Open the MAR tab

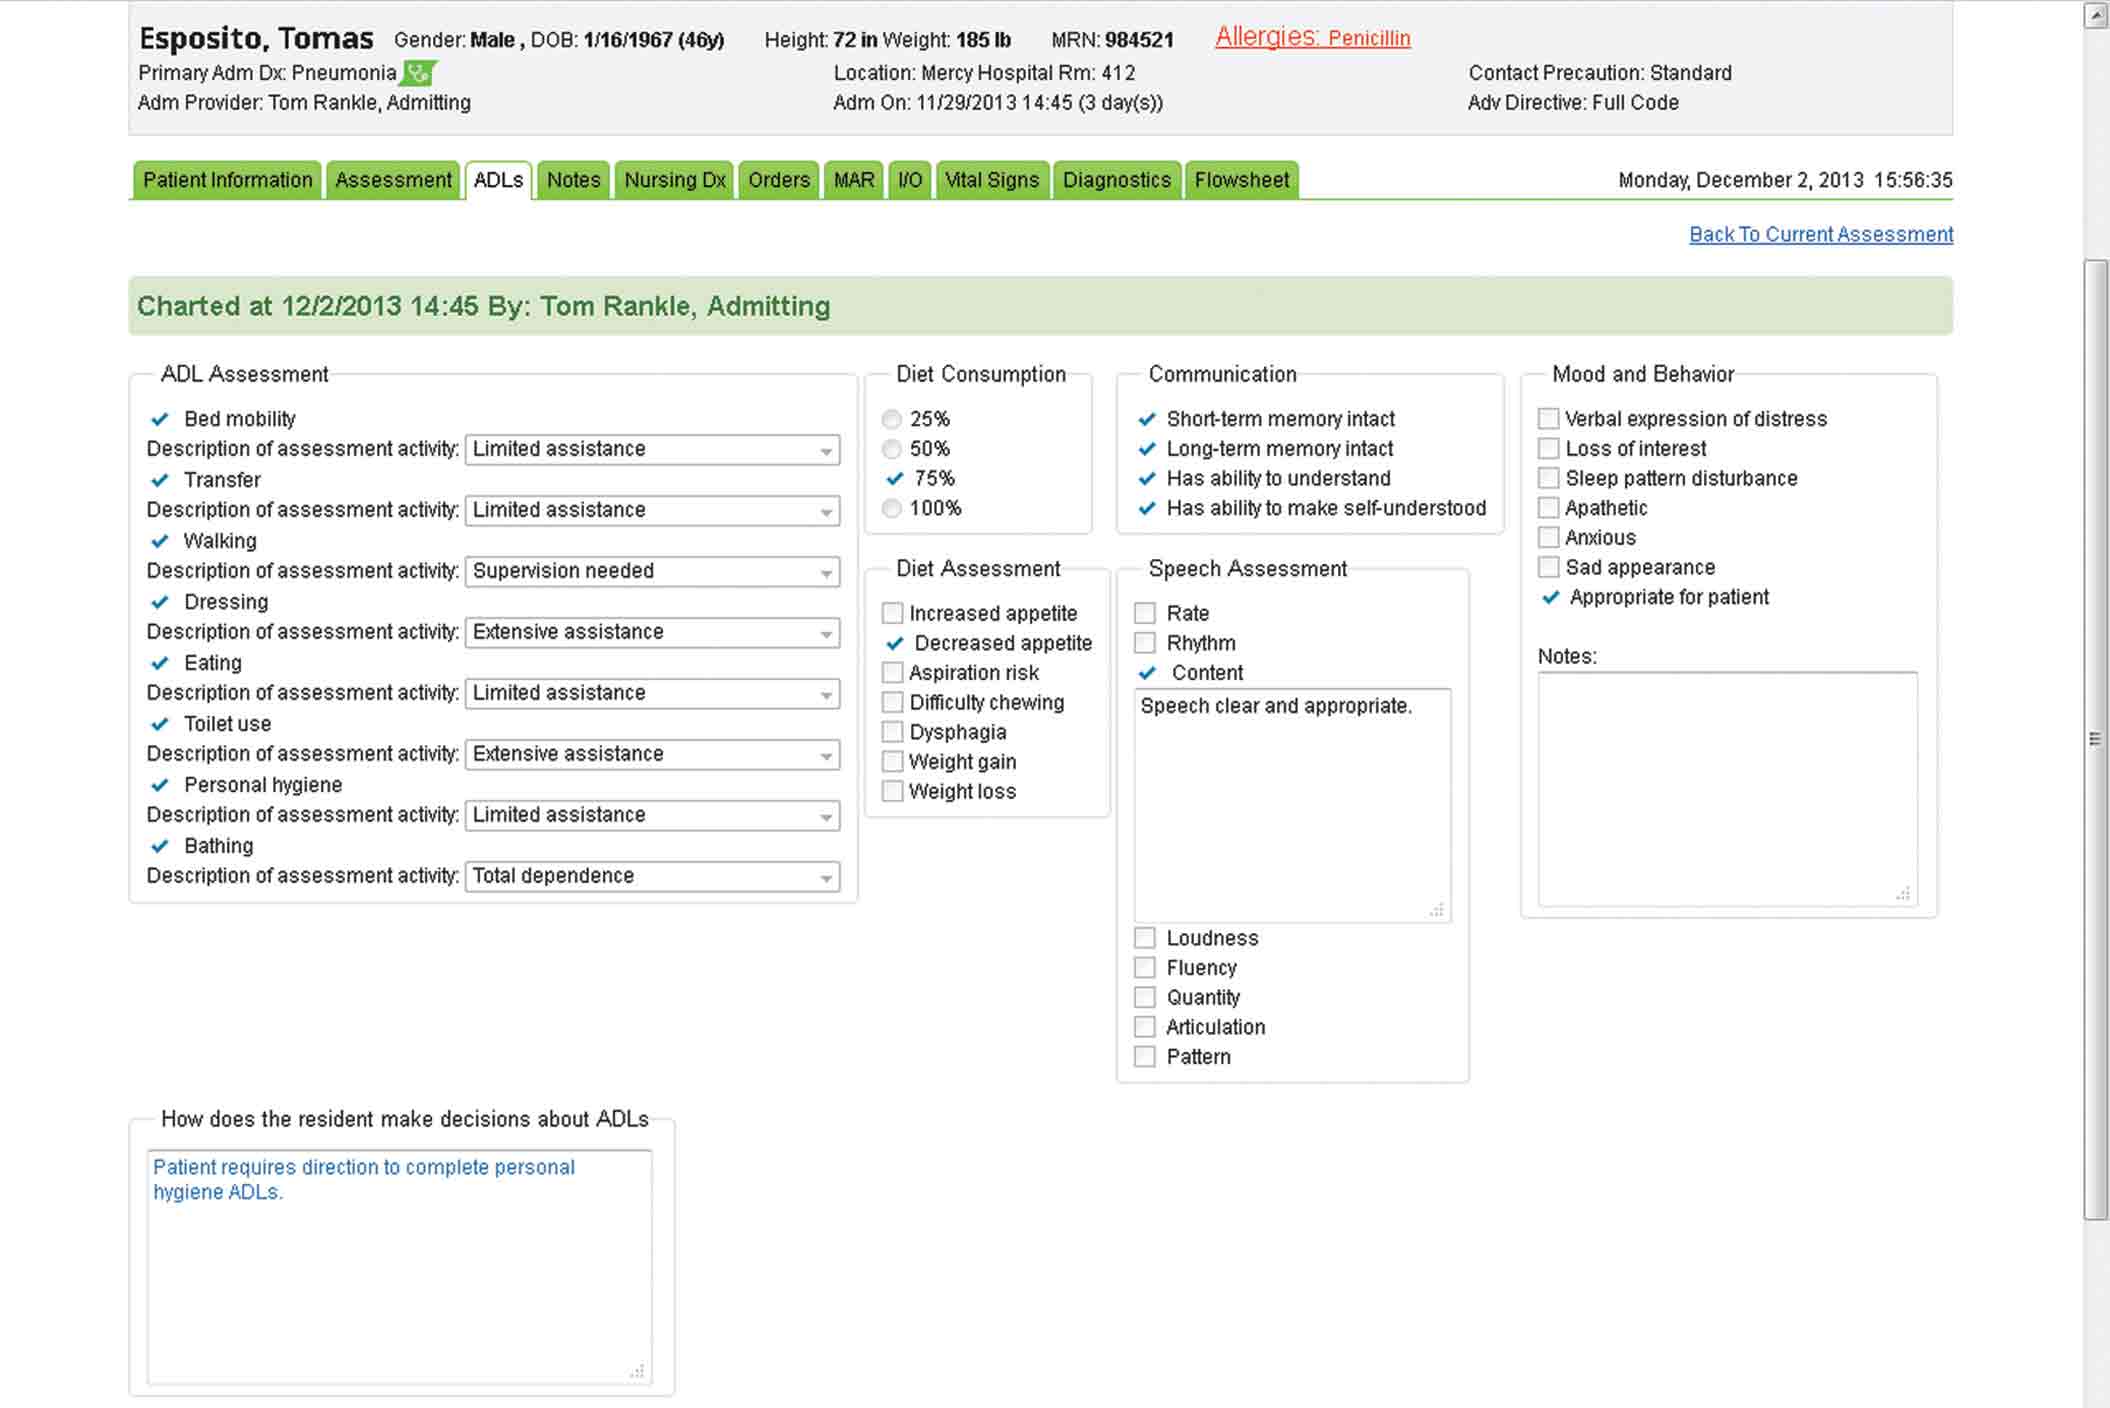(x=854, y=180)
